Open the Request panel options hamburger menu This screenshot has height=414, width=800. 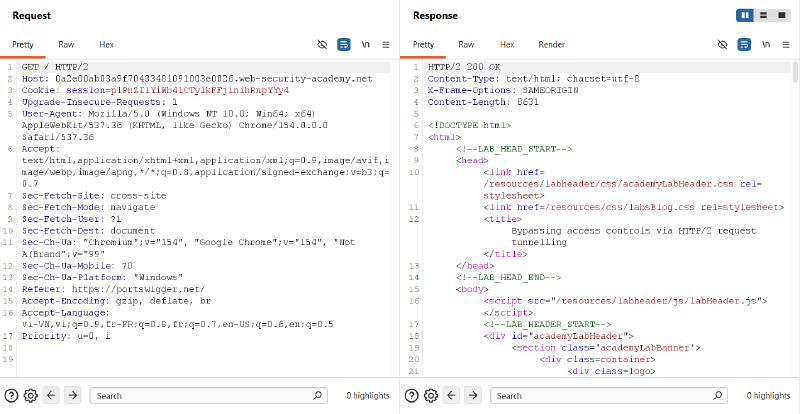point(386,44)
